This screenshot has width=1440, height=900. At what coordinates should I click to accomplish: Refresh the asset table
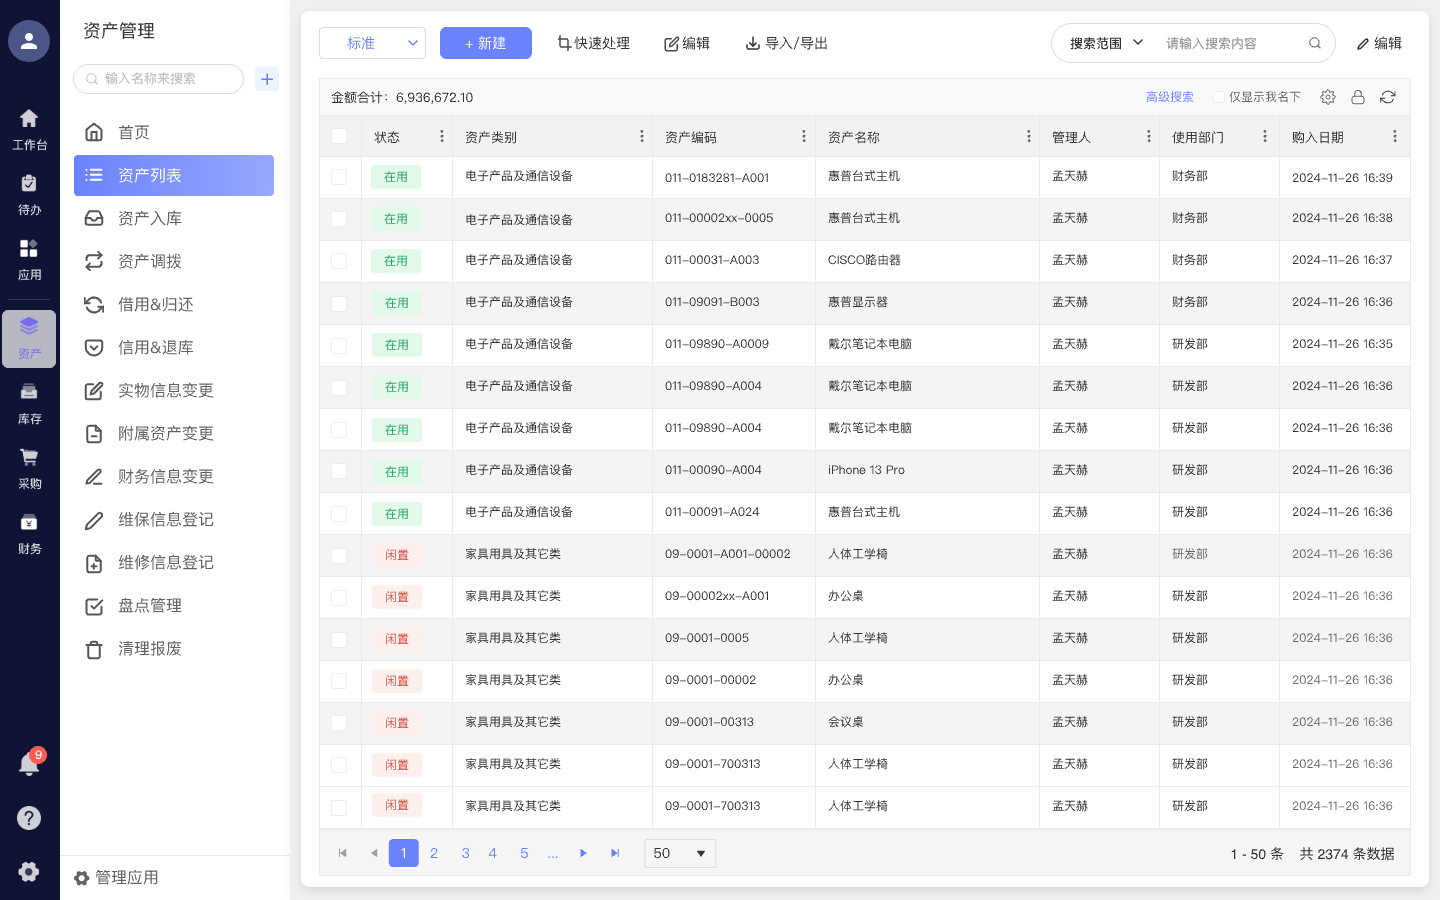1388,97
